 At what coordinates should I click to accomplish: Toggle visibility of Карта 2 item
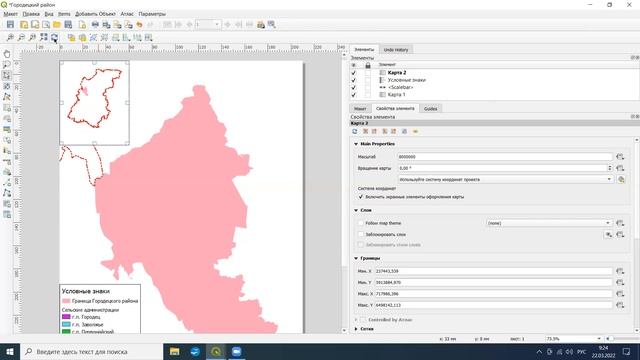tap(354, 73)
